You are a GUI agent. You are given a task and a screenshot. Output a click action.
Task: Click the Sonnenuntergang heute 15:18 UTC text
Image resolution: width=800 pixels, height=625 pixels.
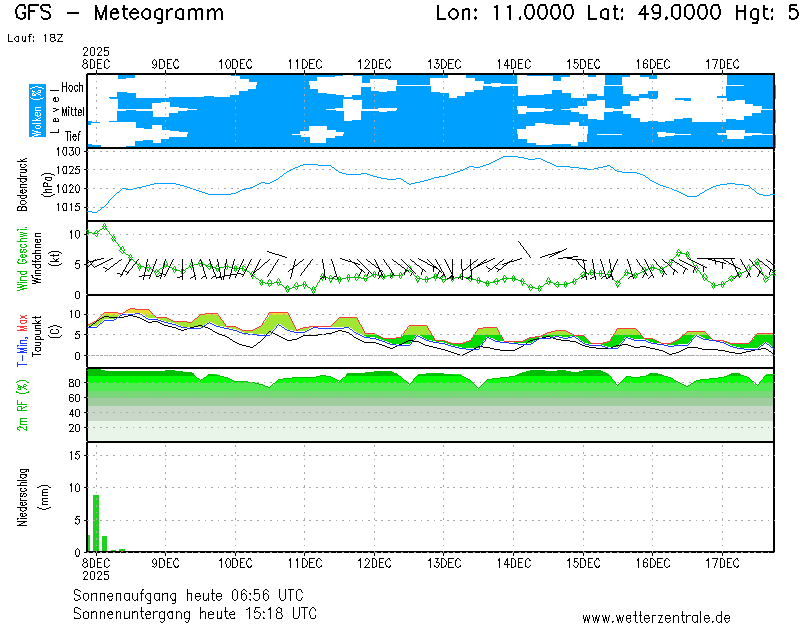coord(195,612)
